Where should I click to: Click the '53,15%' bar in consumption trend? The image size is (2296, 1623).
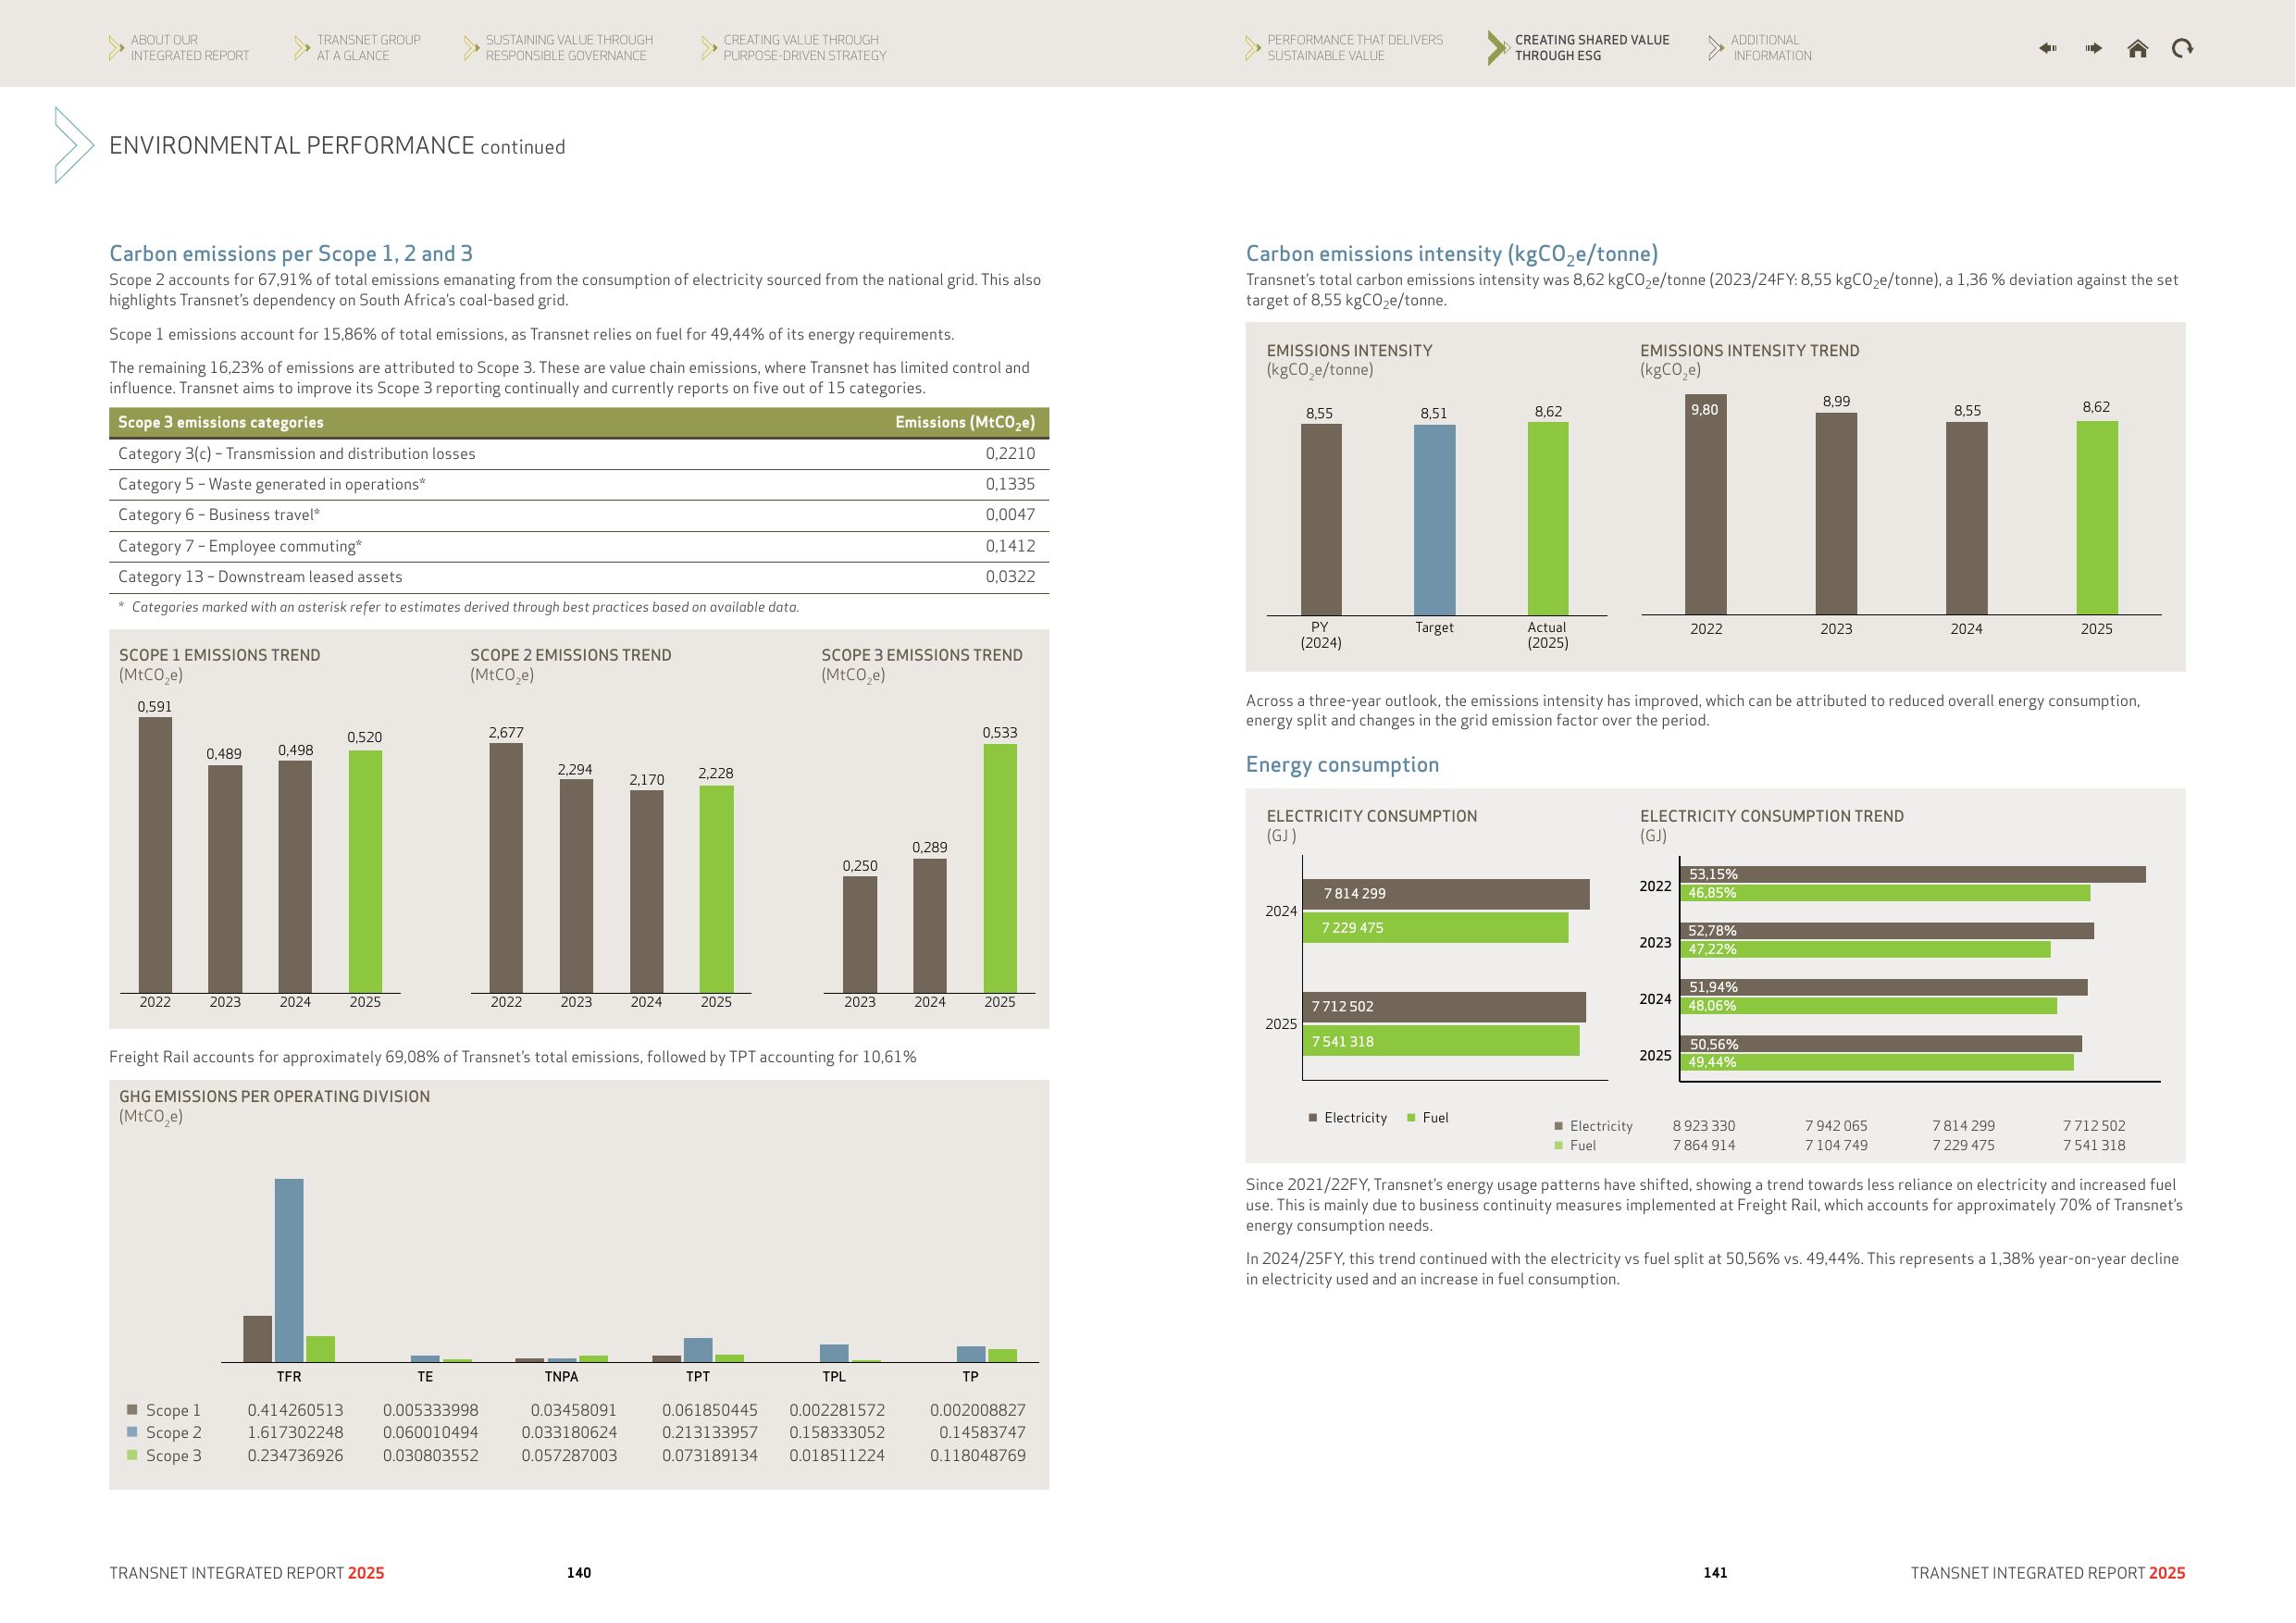click(x=1913, y=874)
